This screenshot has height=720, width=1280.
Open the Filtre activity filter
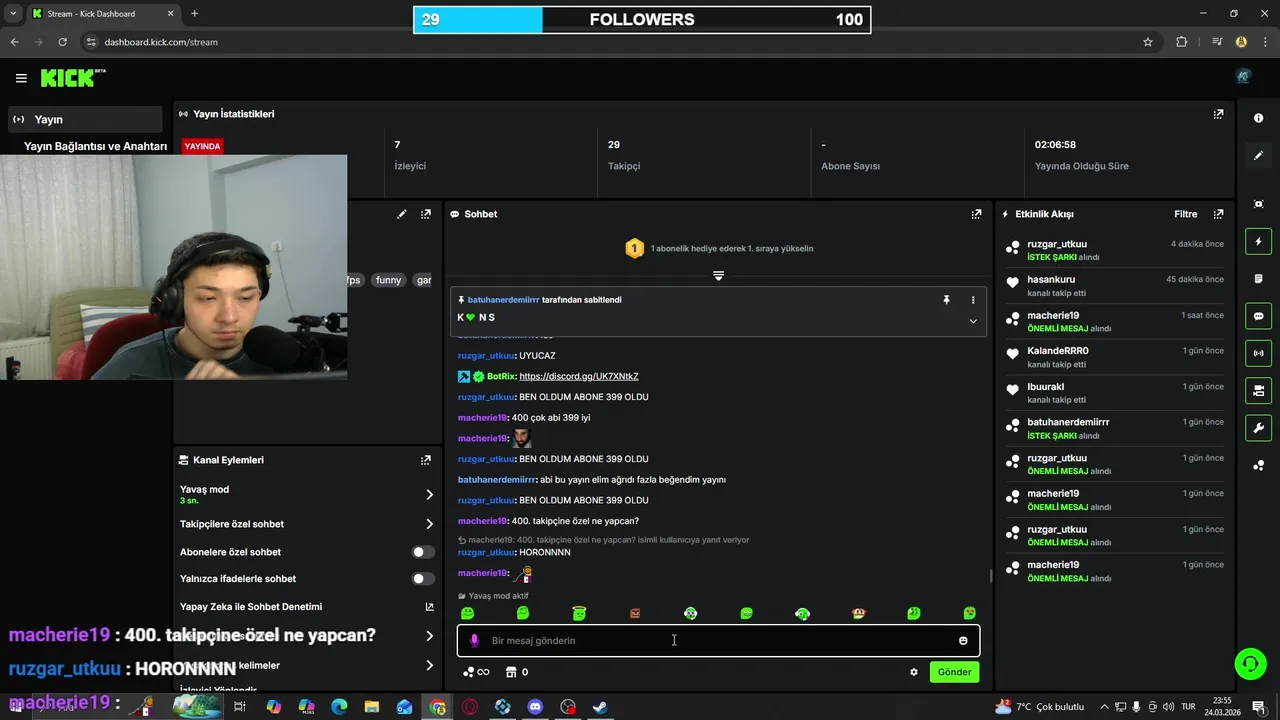tap(1185, 214)
